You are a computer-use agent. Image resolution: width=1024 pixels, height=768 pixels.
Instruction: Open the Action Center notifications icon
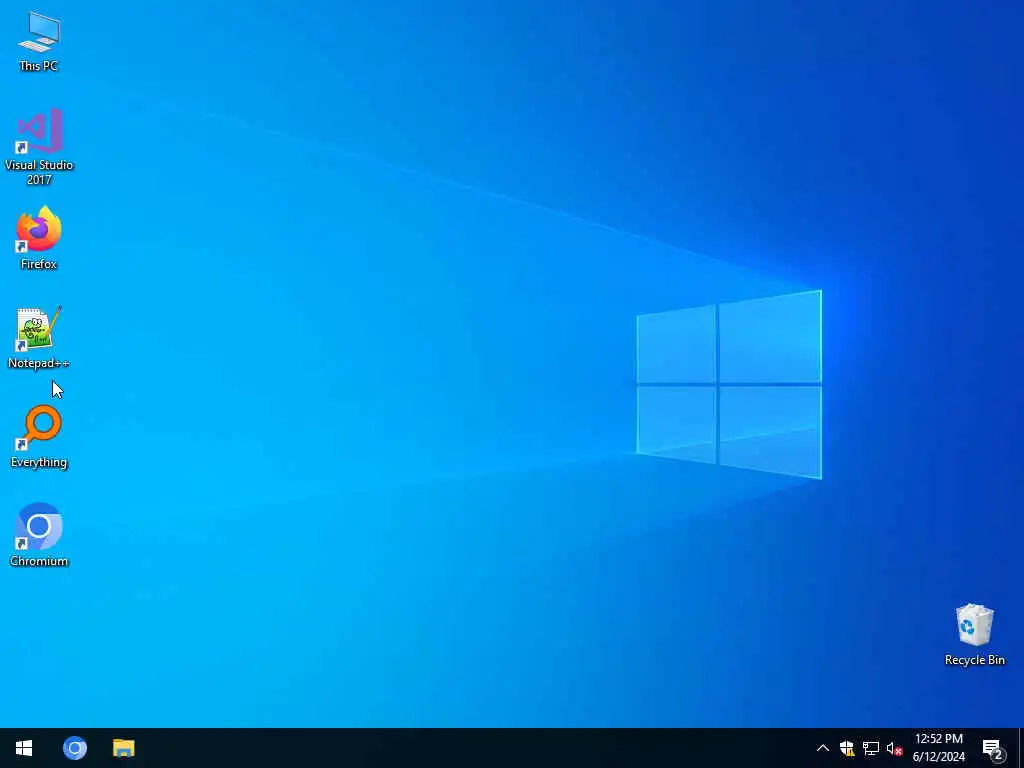pos(993,748)
